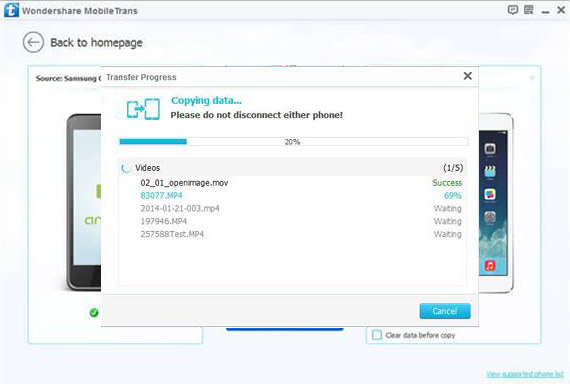Click the MobileTrans app logo icon
This screenshot has width=570, height=384.
11,10
